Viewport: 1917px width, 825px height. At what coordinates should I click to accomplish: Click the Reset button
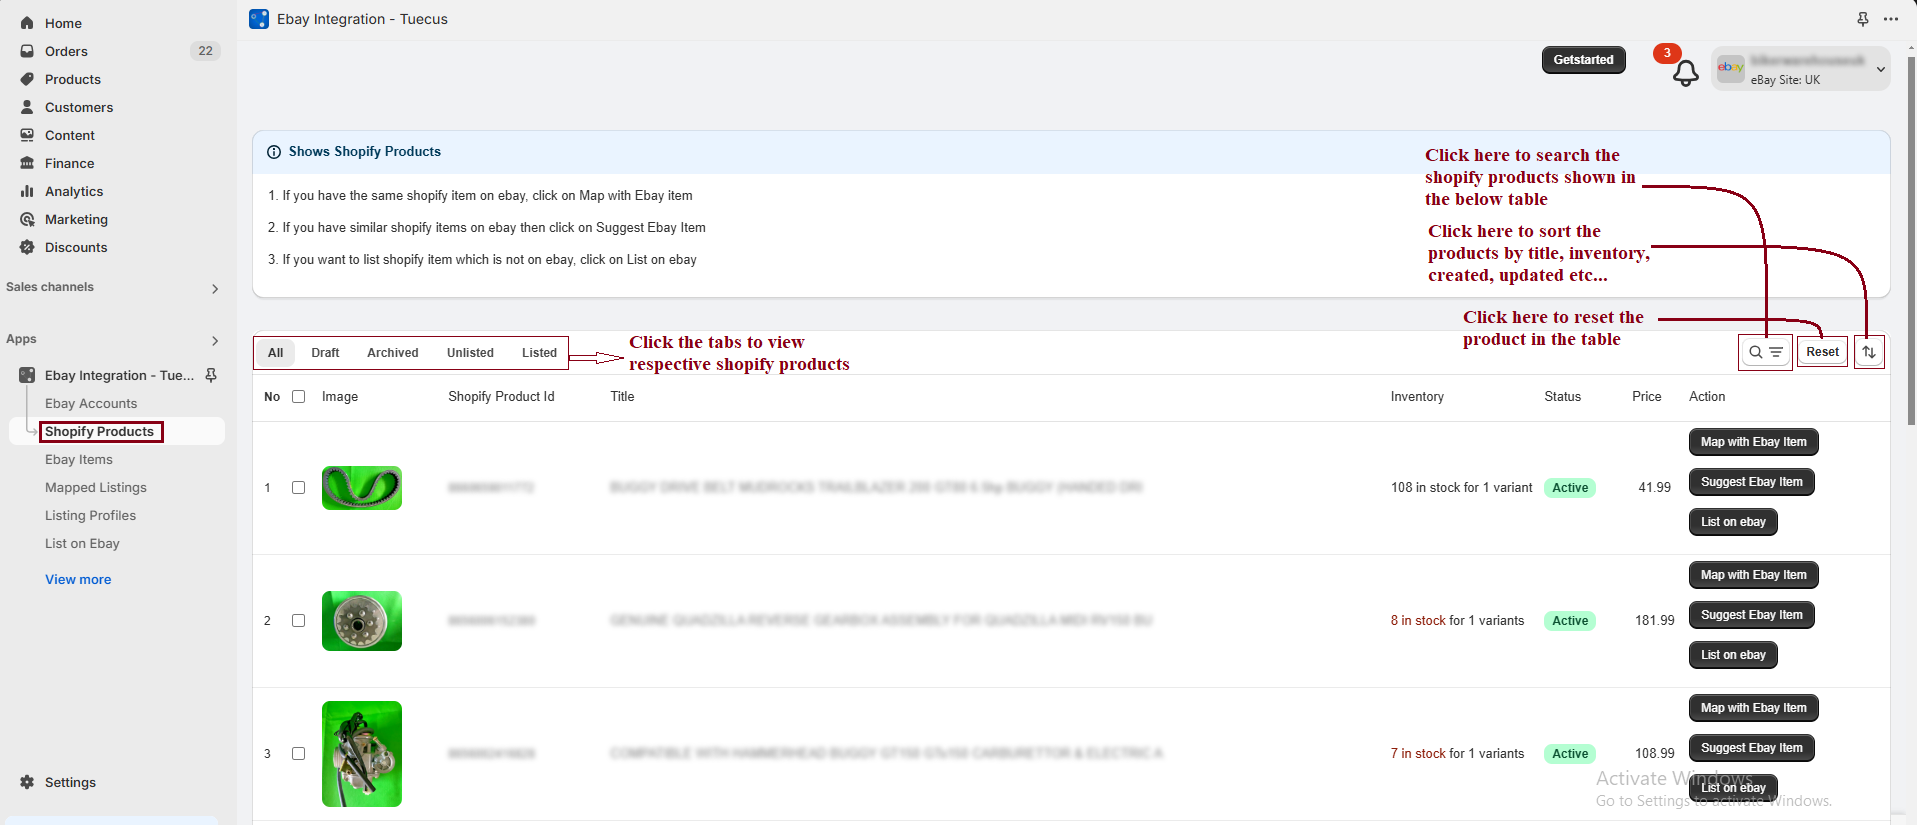1822,352
